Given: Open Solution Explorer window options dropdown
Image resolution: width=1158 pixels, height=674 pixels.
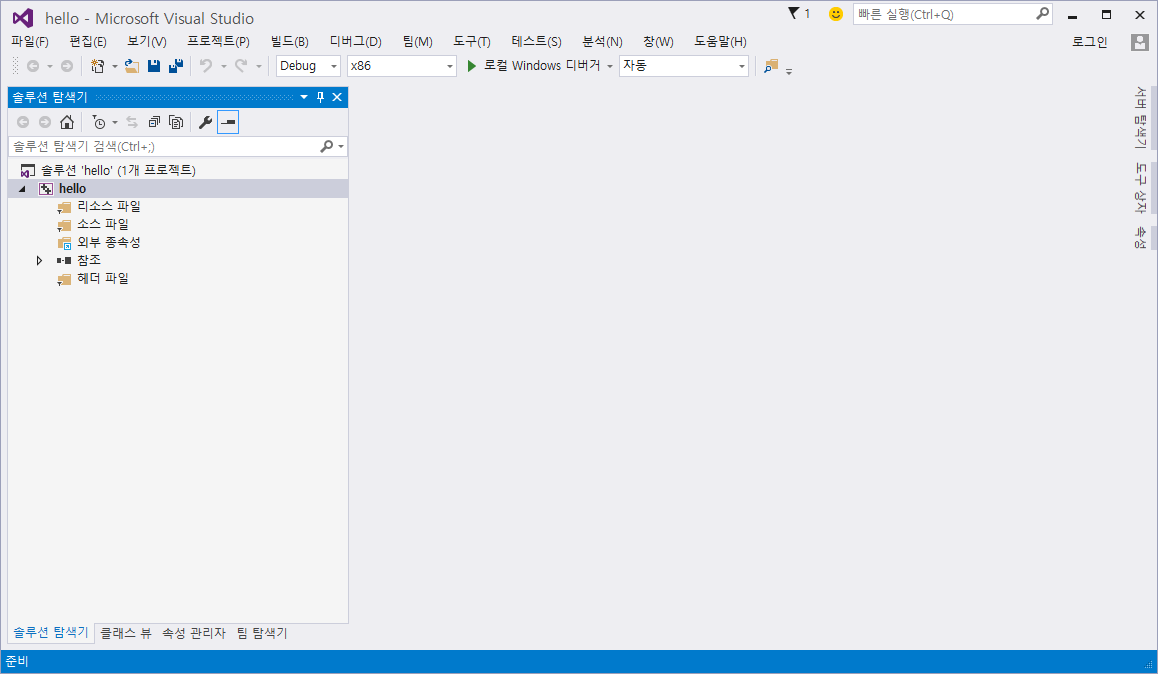Looking at the screenshot, I should (304, 97).
